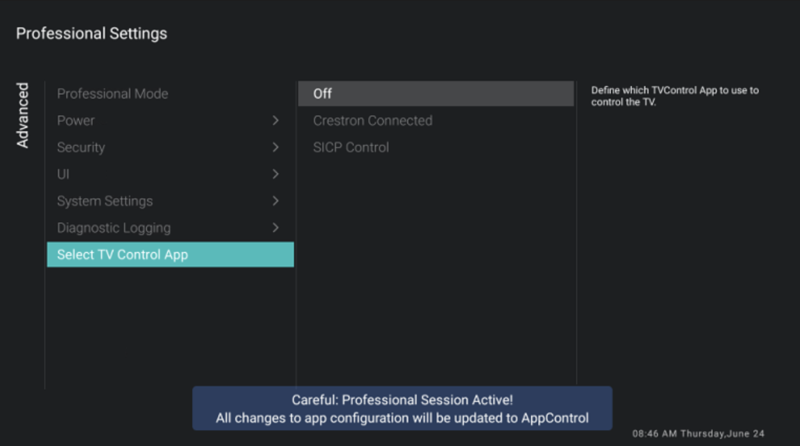Select the UI text label

pos(63,174)
